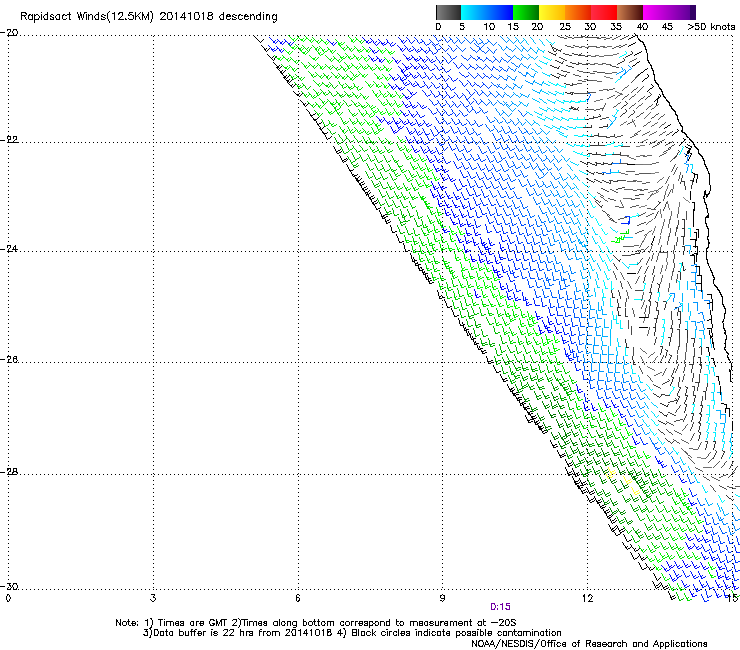
Task: Click the latitude label -26
Action: pos(9,360)
